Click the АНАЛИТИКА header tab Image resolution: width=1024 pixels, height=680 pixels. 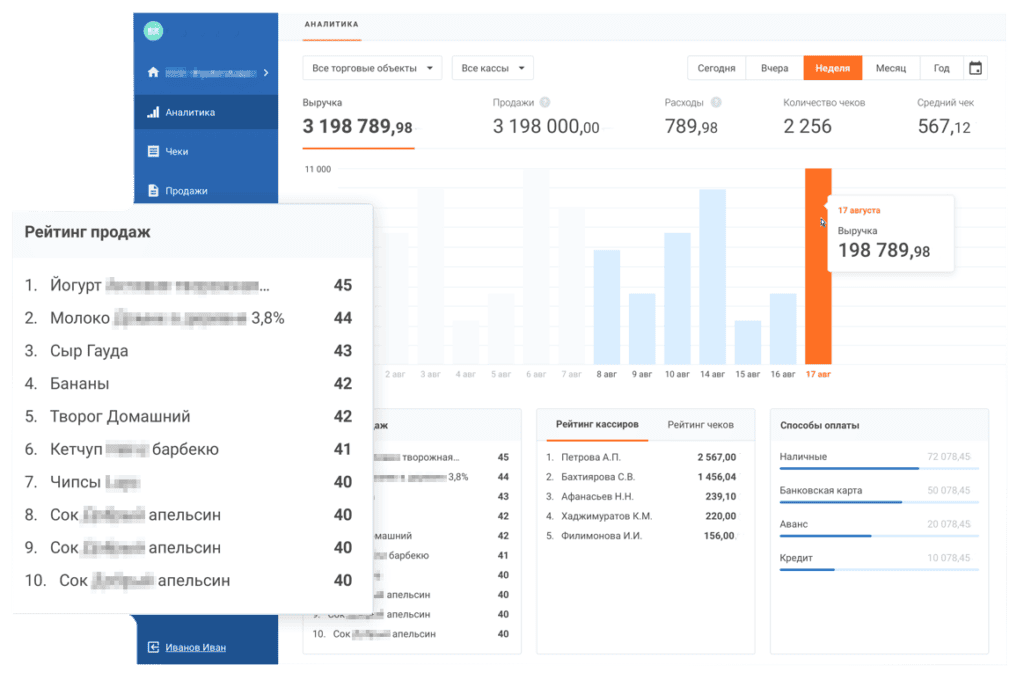(x=332, y=25)
